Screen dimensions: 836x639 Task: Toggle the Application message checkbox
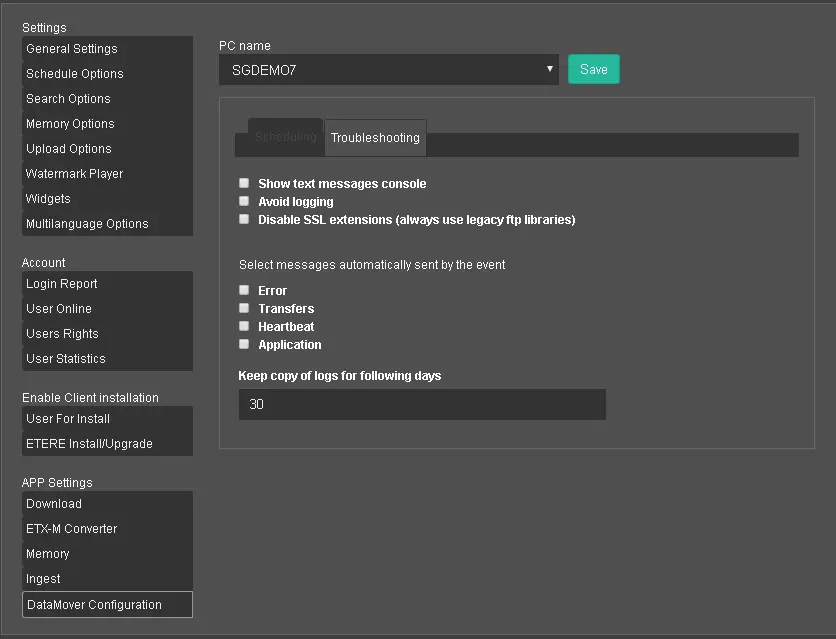pos(244,345)
